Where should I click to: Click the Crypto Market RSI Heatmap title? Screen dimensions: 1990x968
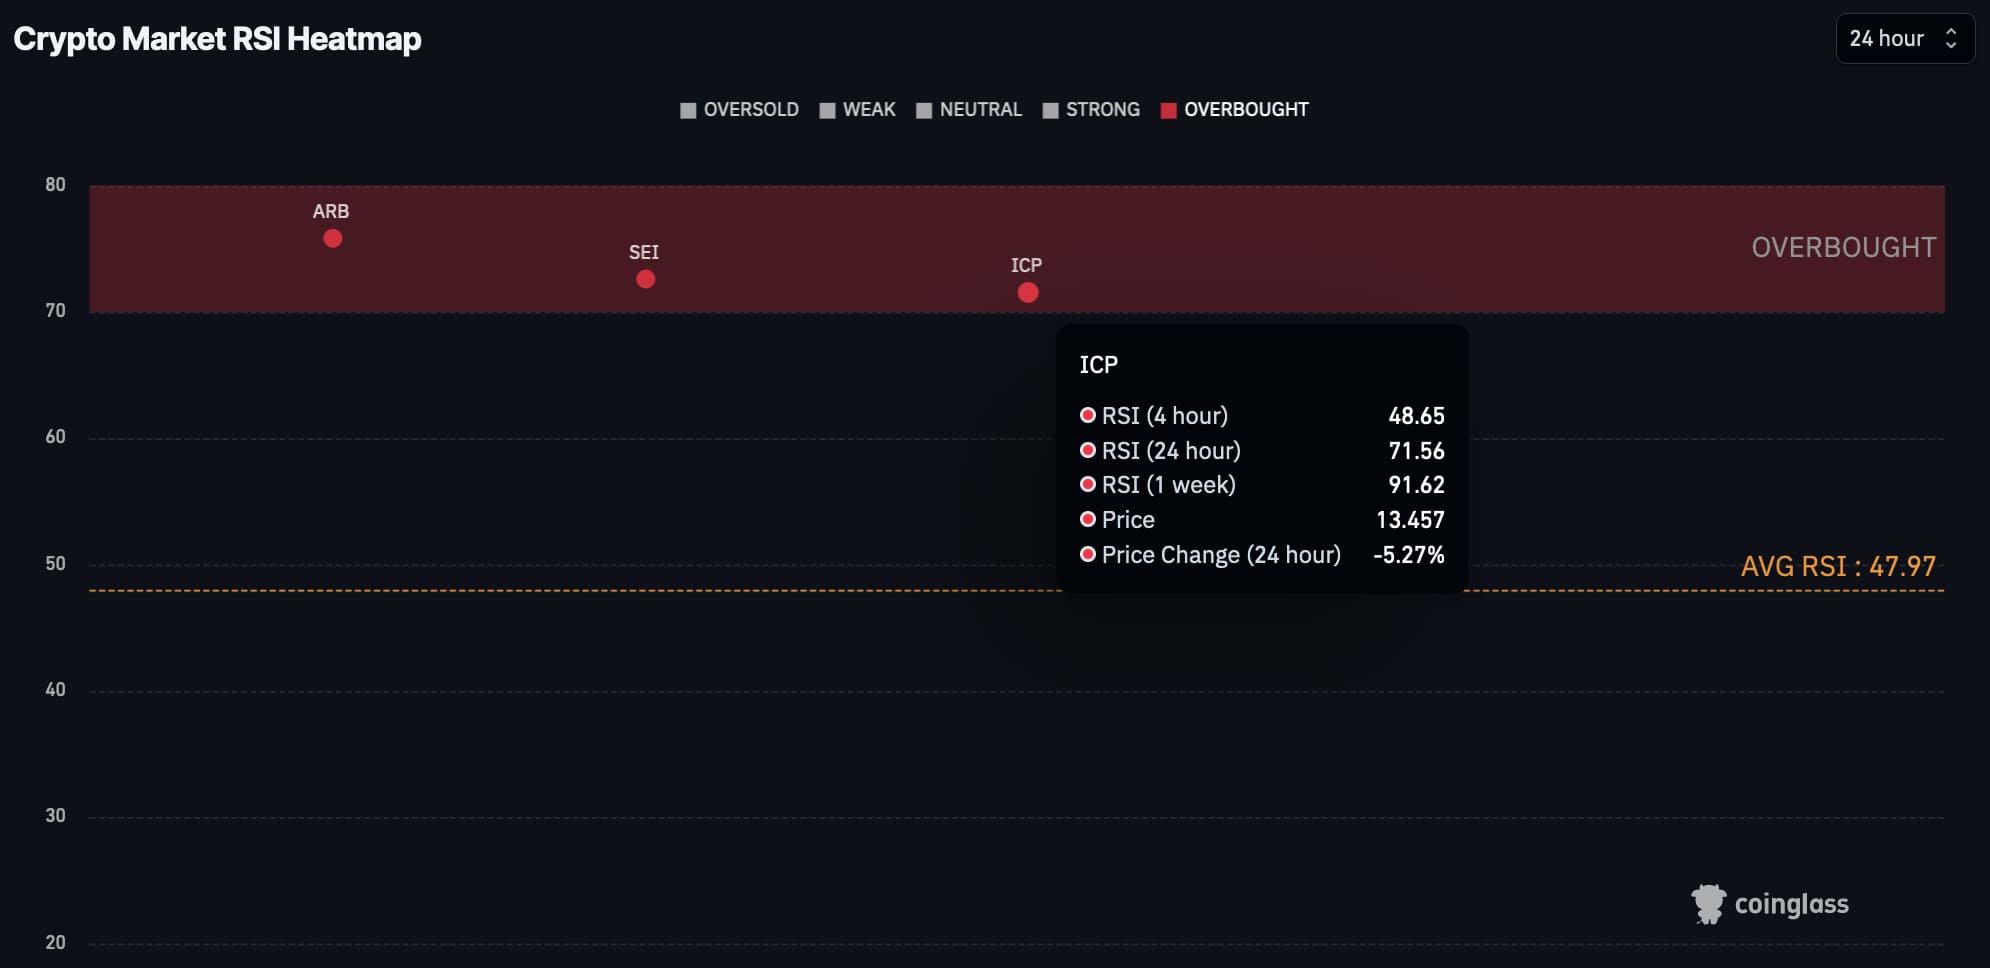point(217,39)
